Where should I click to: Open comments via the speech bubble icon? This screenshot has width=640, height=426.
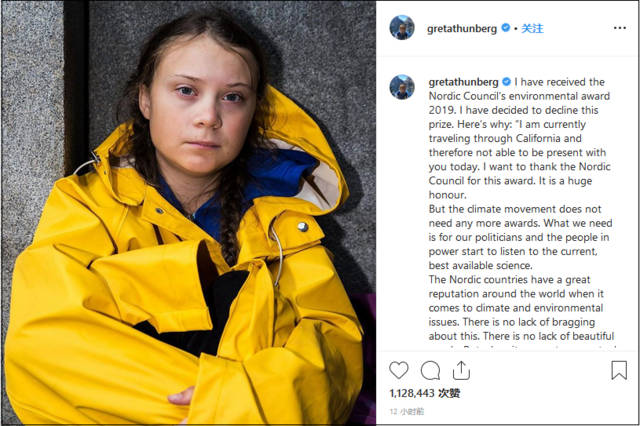click(x=430, y=371)
